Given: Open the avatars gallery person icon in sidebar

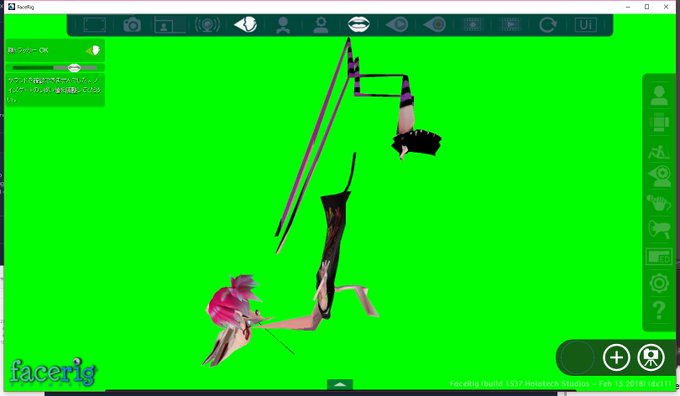Looking at the screenshot, I should (x=659, y=95).
